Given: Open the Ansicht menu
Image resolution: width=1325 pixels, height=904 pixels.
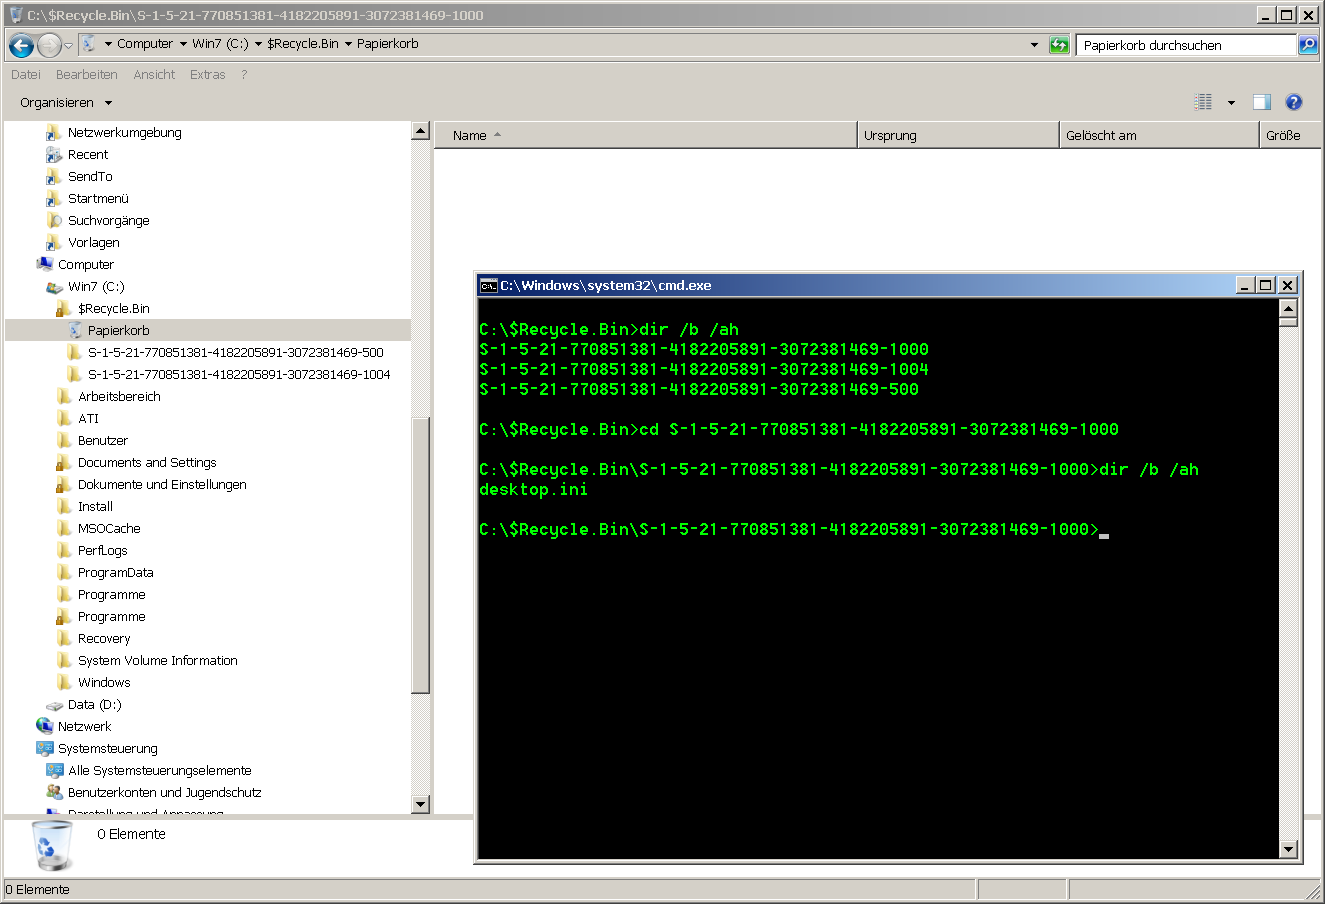Looking at the screenshot, I should pos(154,74).
